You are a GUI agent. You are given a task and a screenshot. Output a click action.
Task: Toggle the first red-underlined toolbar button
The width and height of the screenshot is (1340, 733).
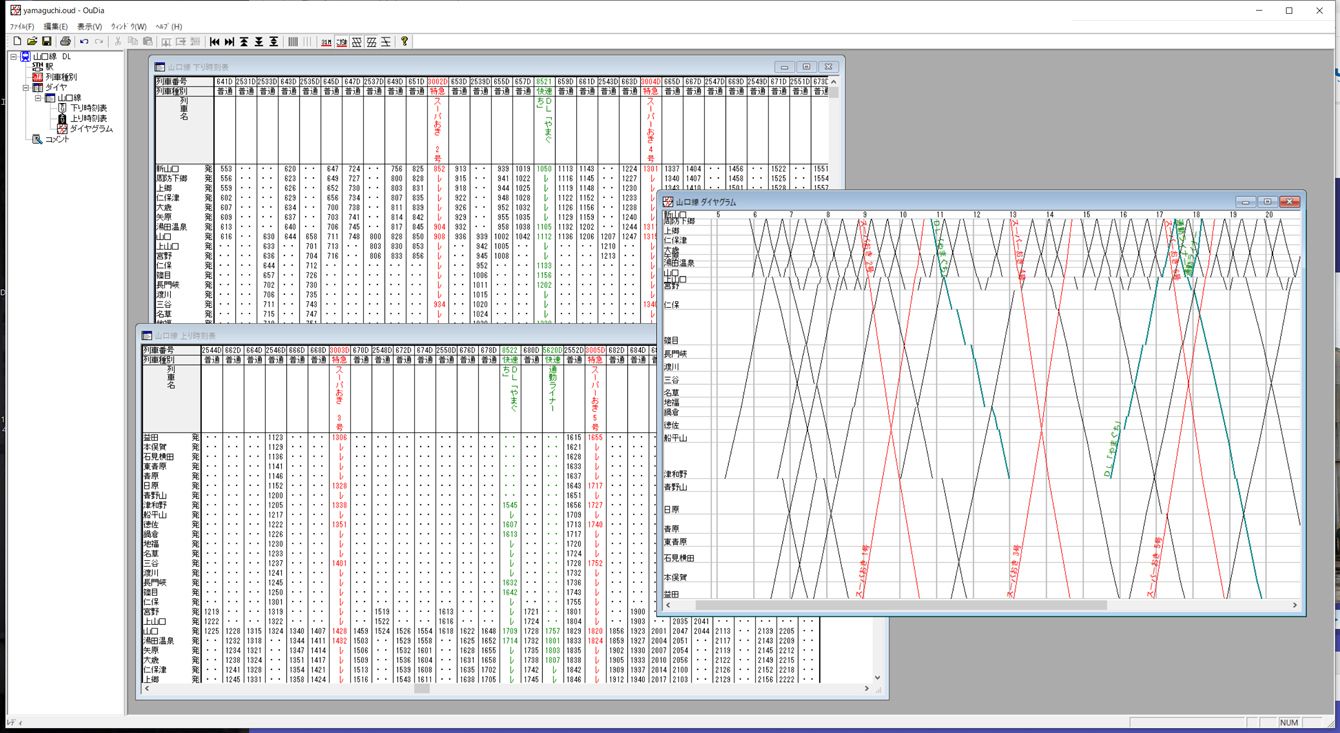click(x=326, y=41)
